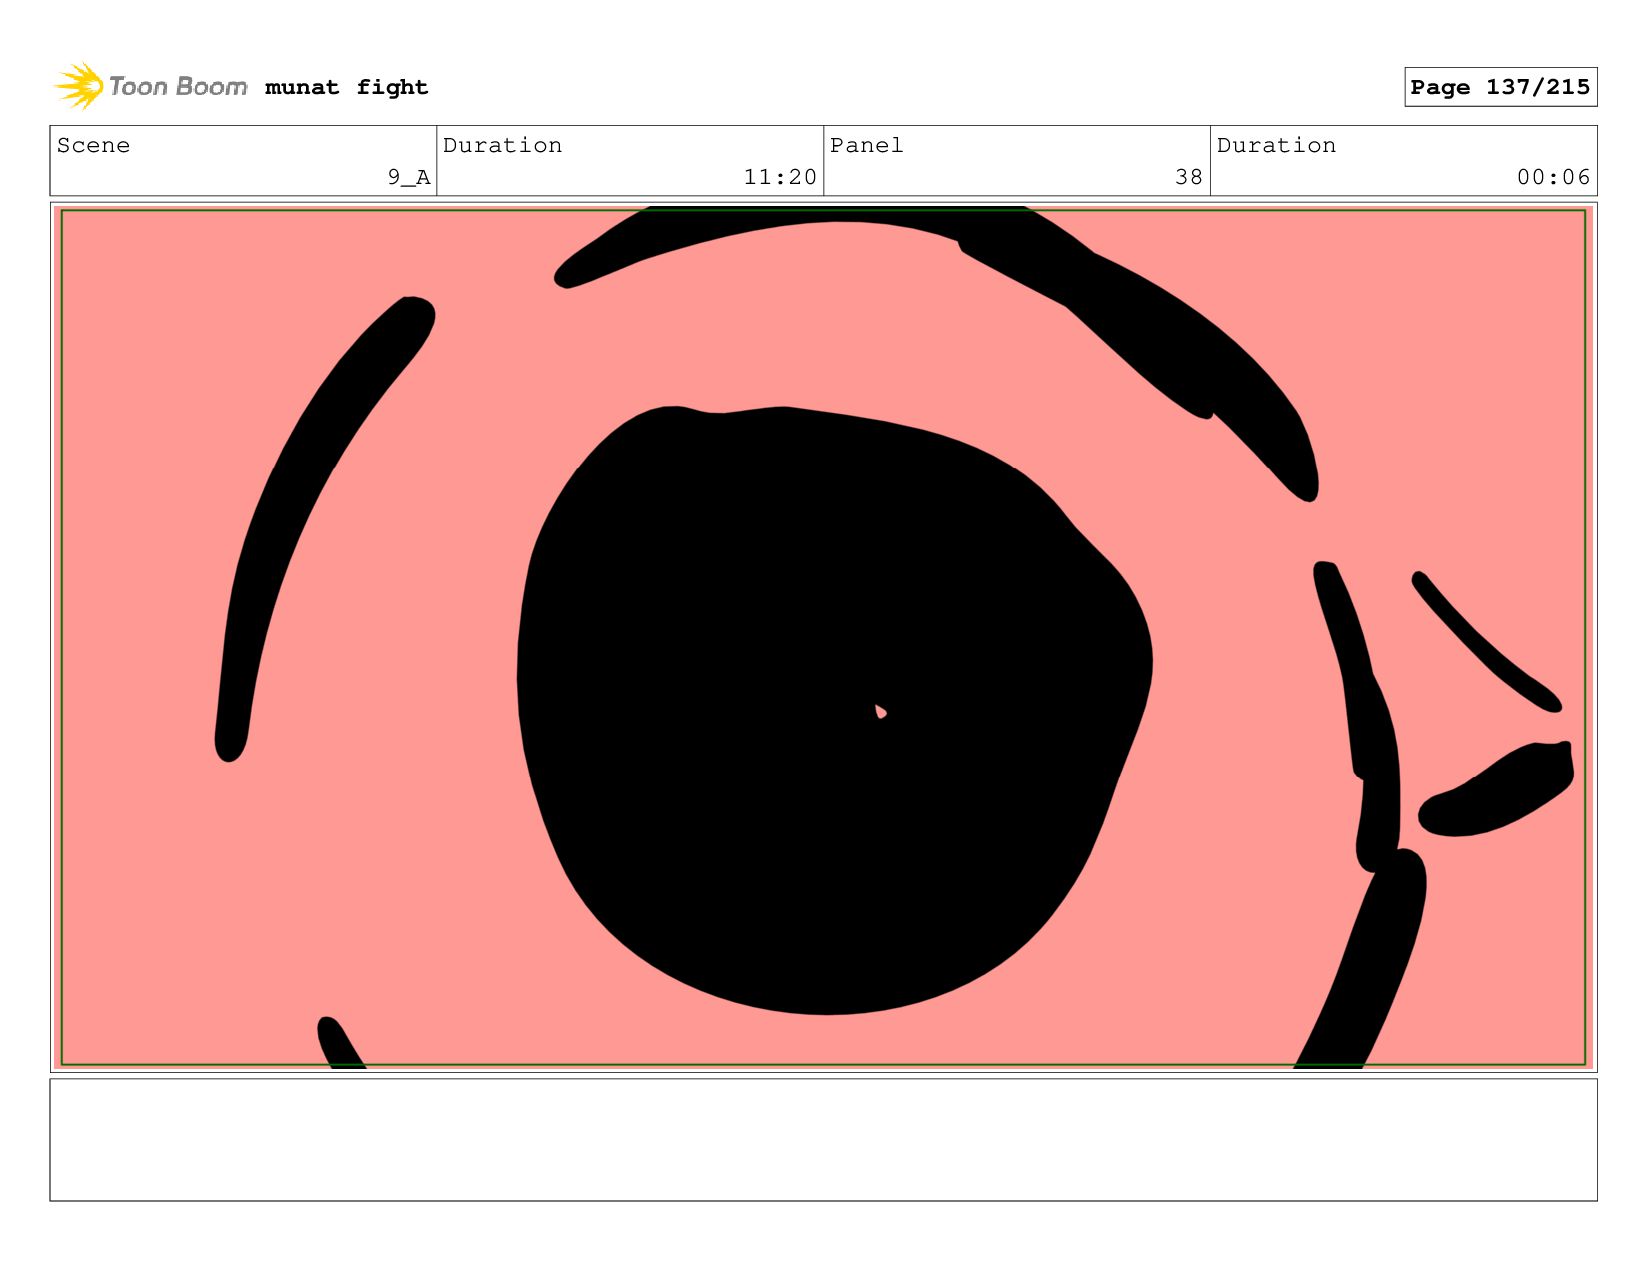Click the 'Page 137/215' indicator

[x=1500, y=87]
